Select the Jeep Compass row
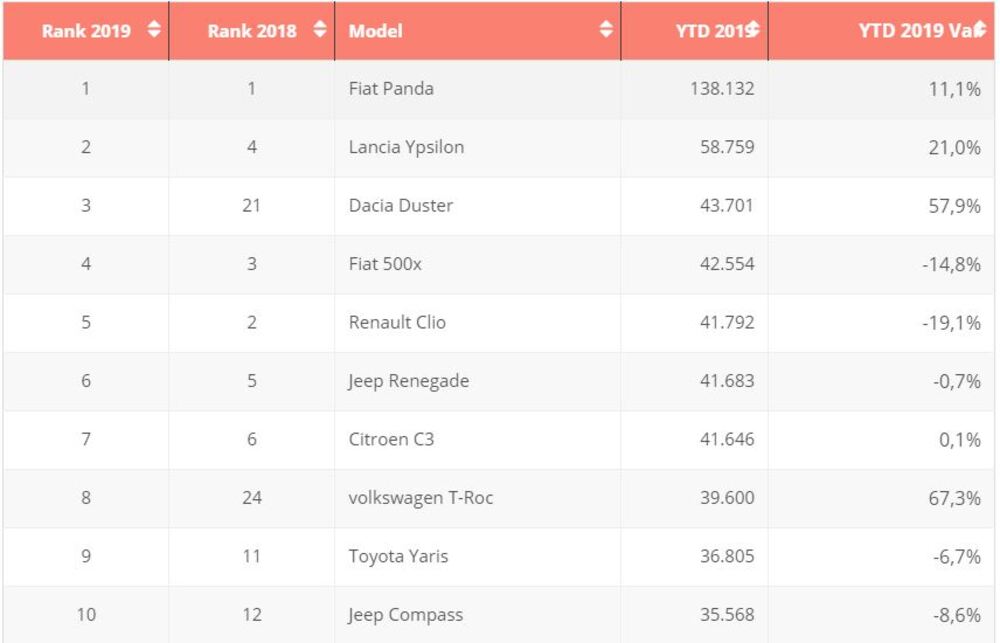This screenshot has height=643, width=1000. coord(405,615)
